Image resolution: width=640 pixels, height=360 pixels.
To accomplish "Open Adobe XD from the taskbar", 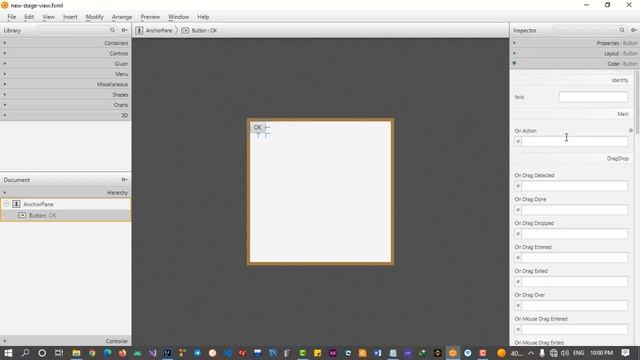I will coord(333,353).
